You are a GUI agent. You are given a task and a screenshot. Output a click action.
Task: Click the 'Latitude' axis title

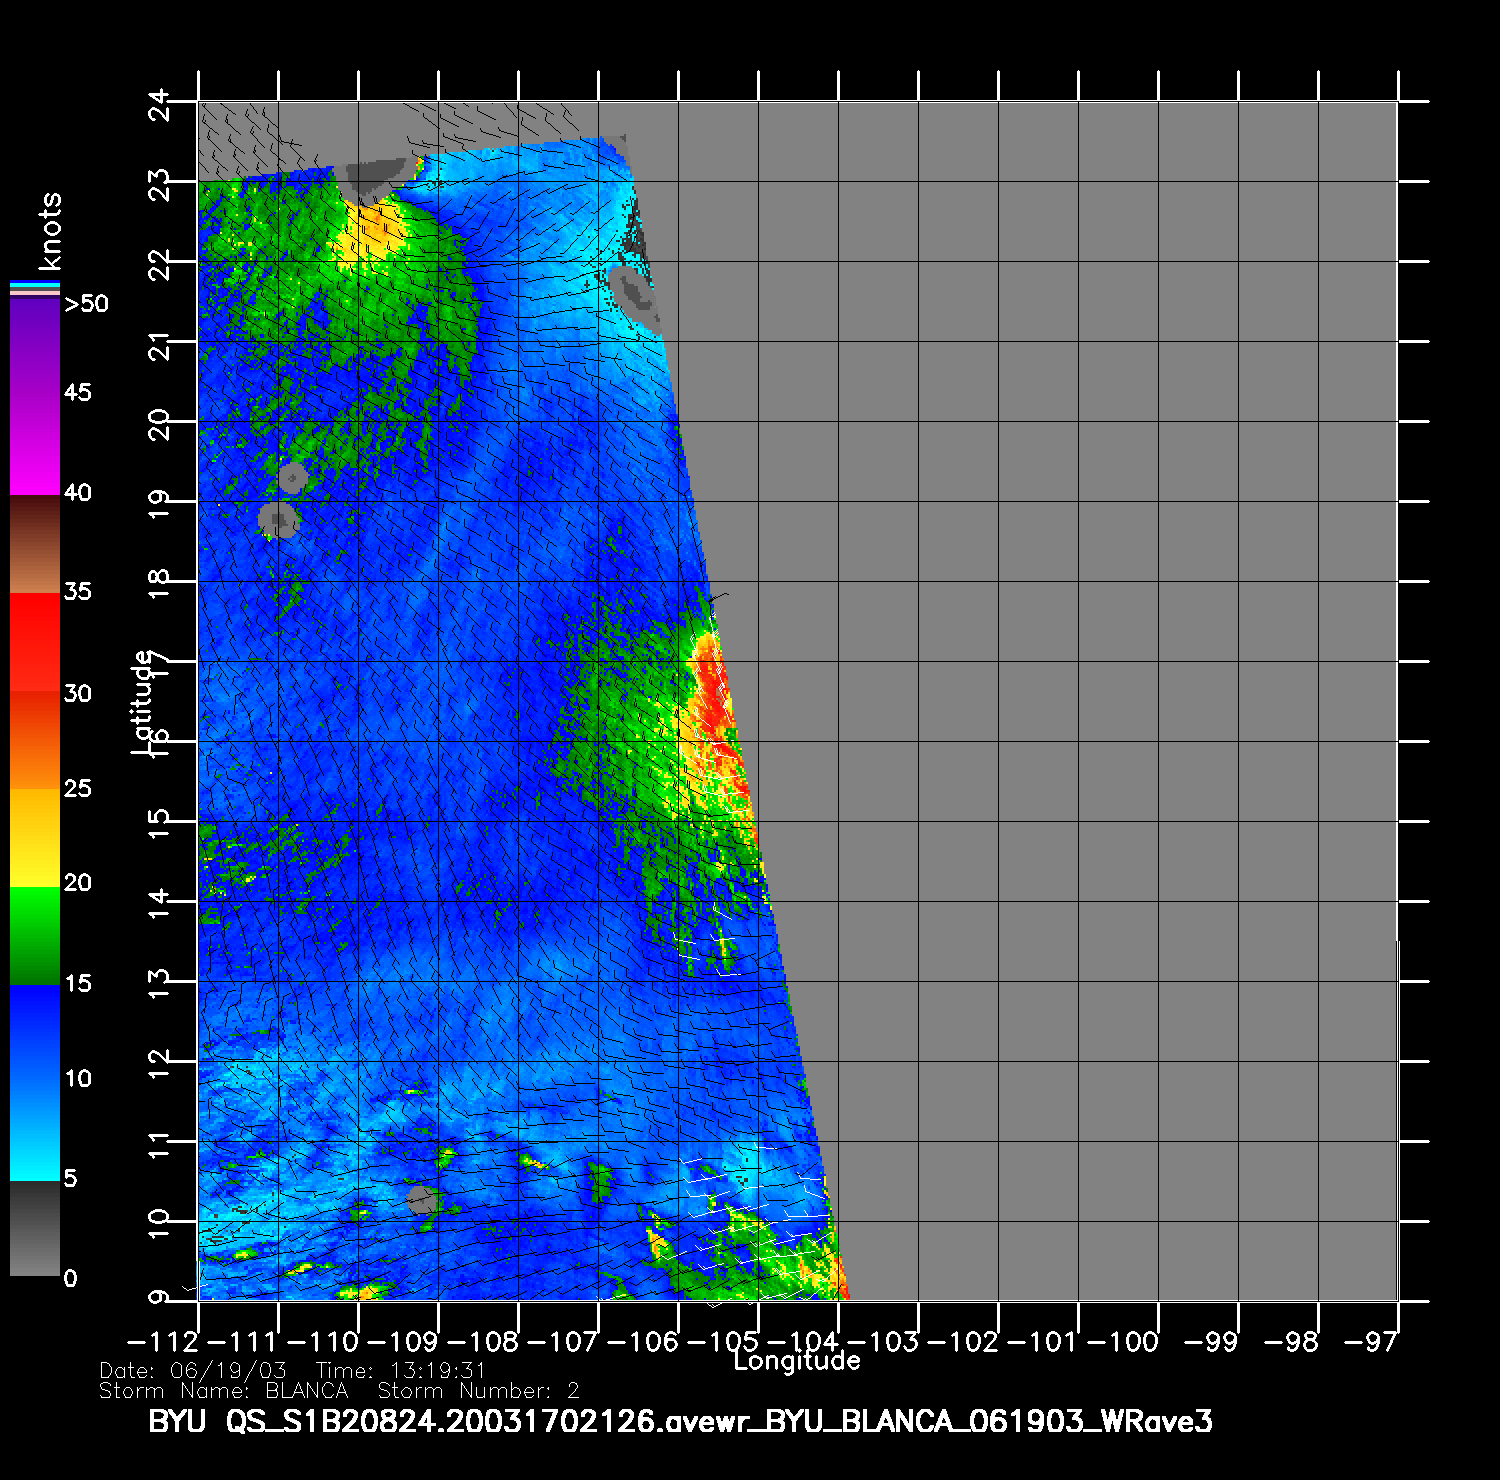[x=143, y=701]
